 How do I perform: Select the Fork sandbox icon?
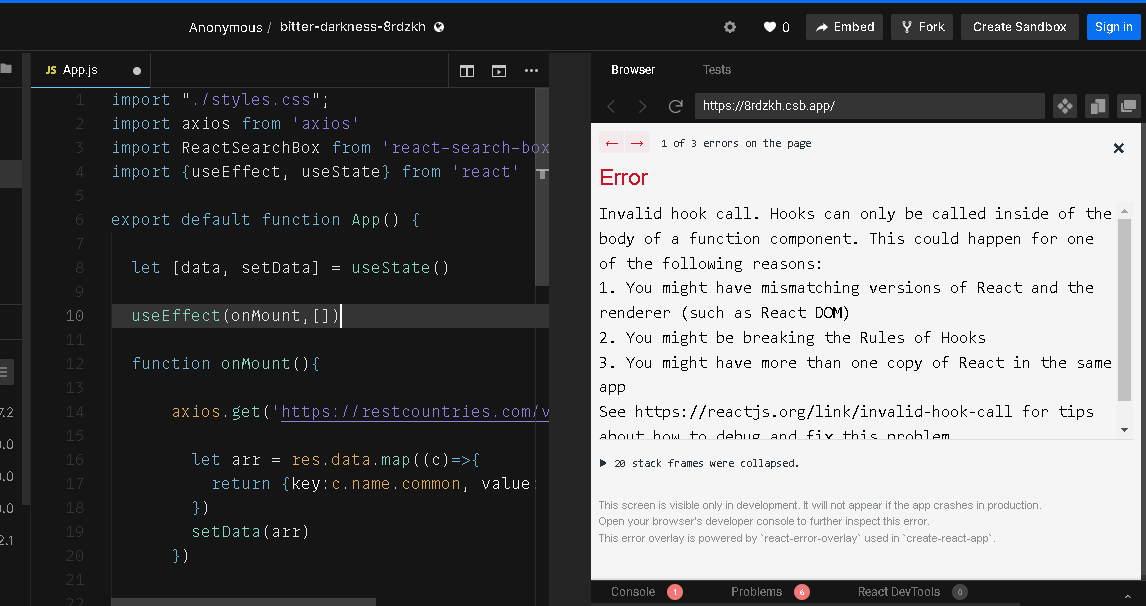click(x=921, y=27)
